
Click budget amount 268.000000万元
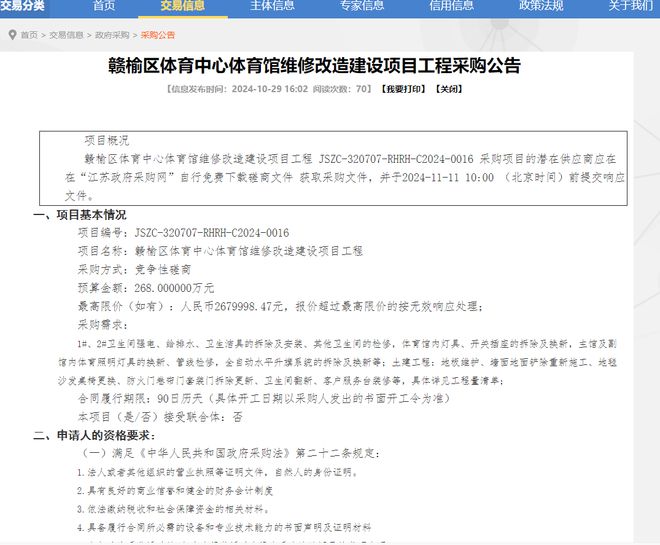[x=174, y=288]
